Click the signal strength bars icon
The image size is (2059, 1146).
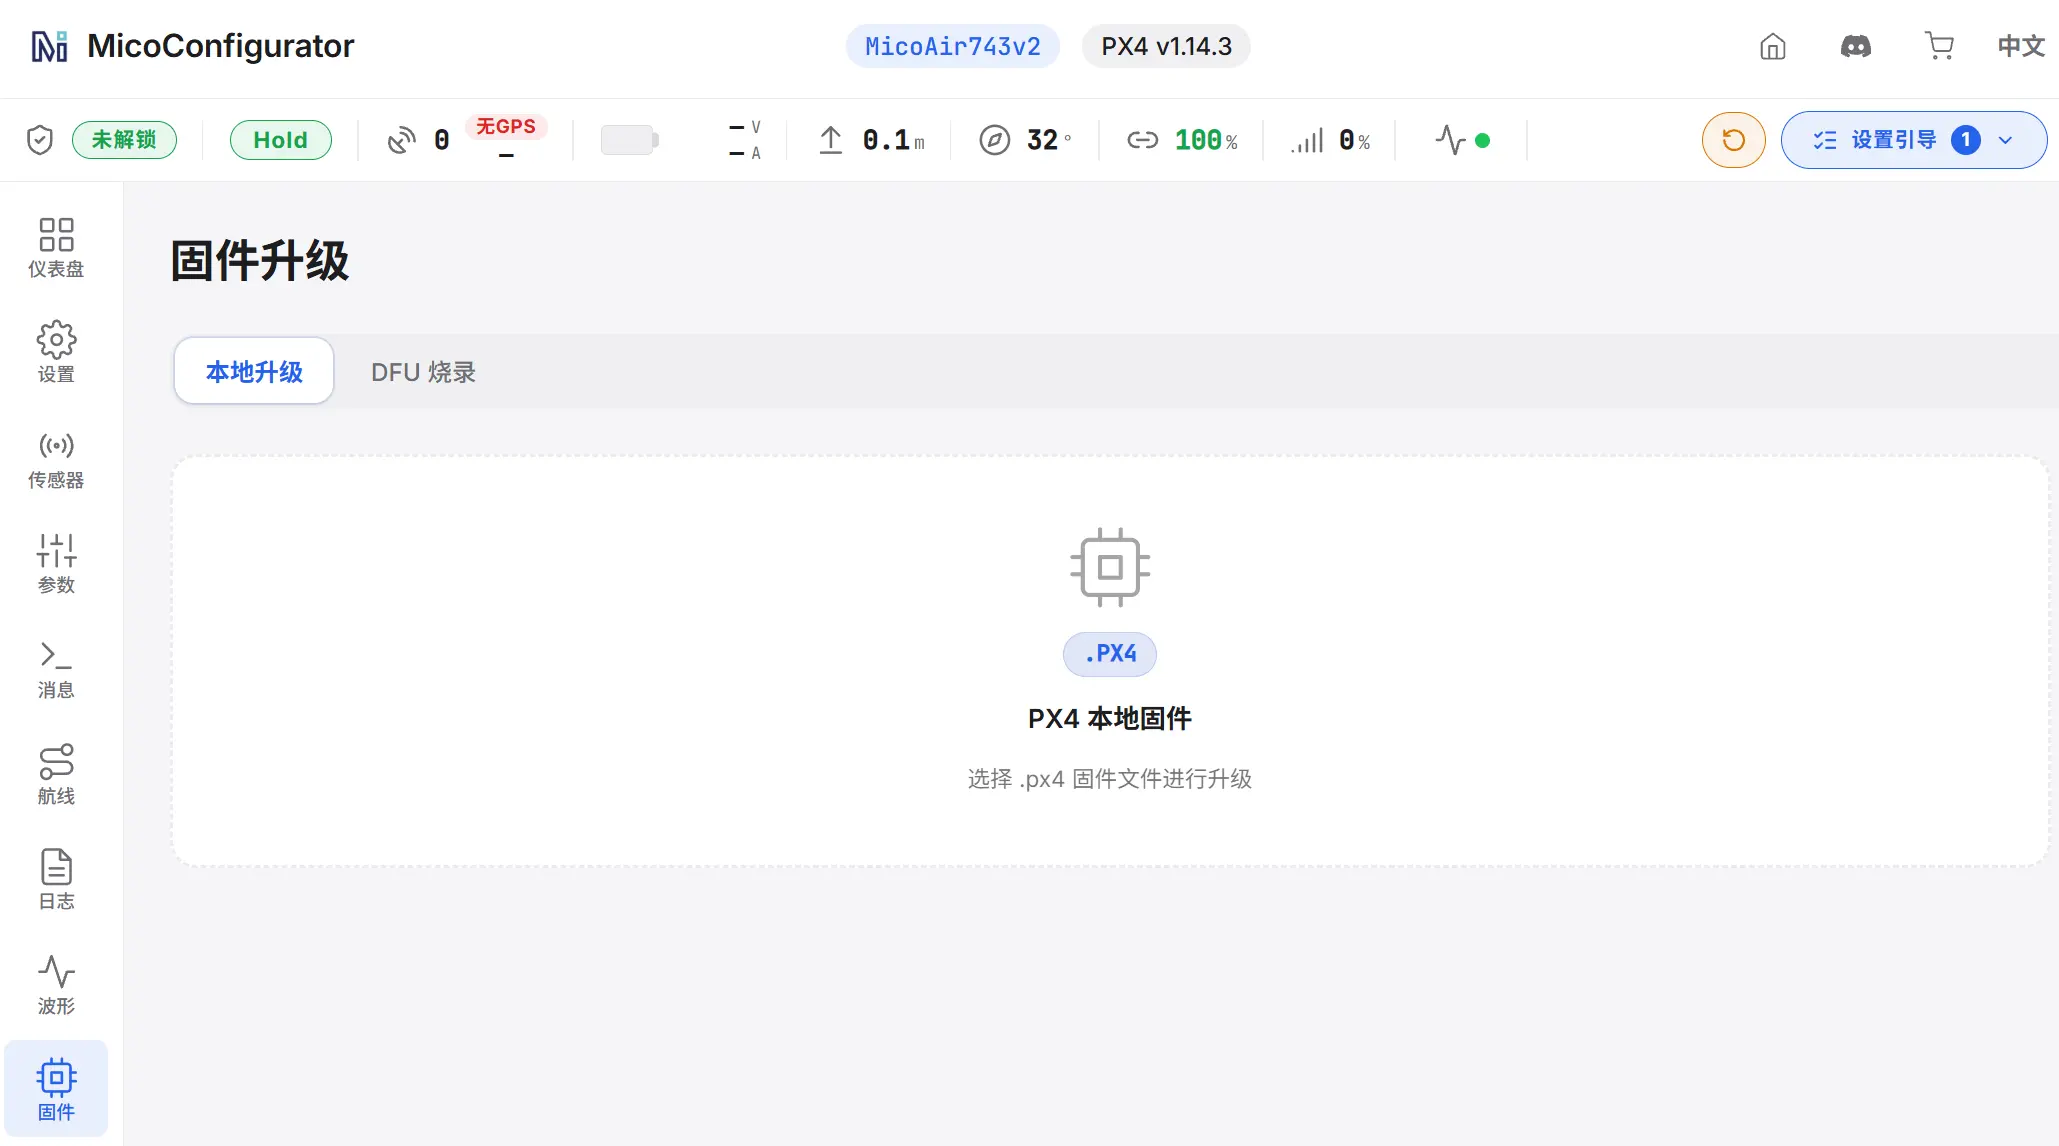(1307, 140)
